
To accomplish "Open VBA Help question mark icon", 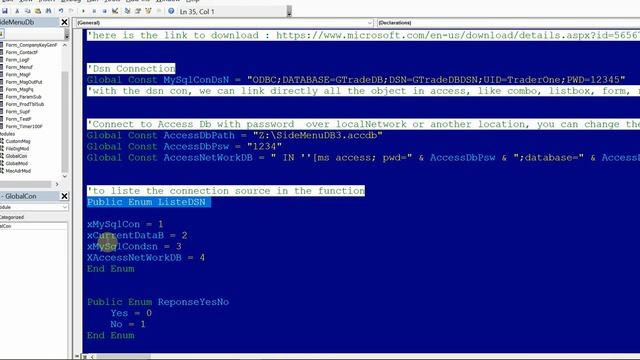I will (x=171, y=11).
